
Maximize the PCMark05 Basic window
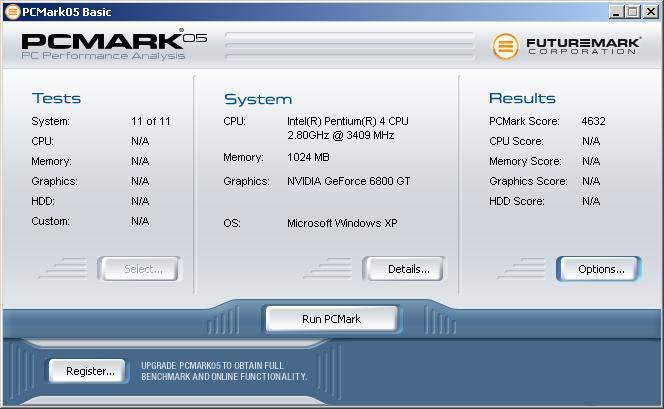pyautogui.click(x=633, y=11)
